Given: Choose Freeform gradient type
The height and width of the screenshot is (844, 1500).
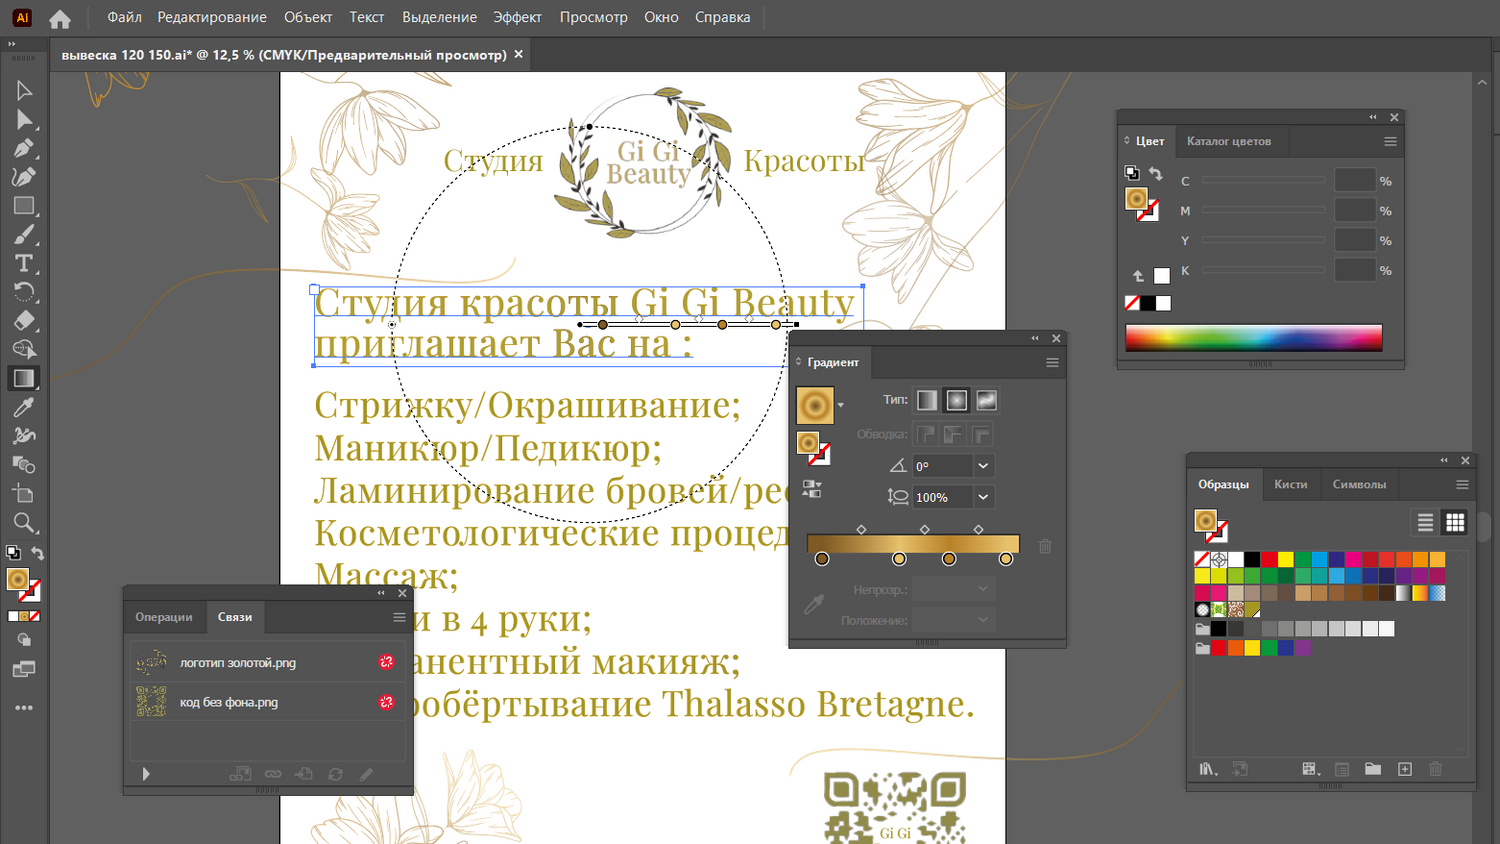Looking at the screenshot, I should [x=986, y=400].
